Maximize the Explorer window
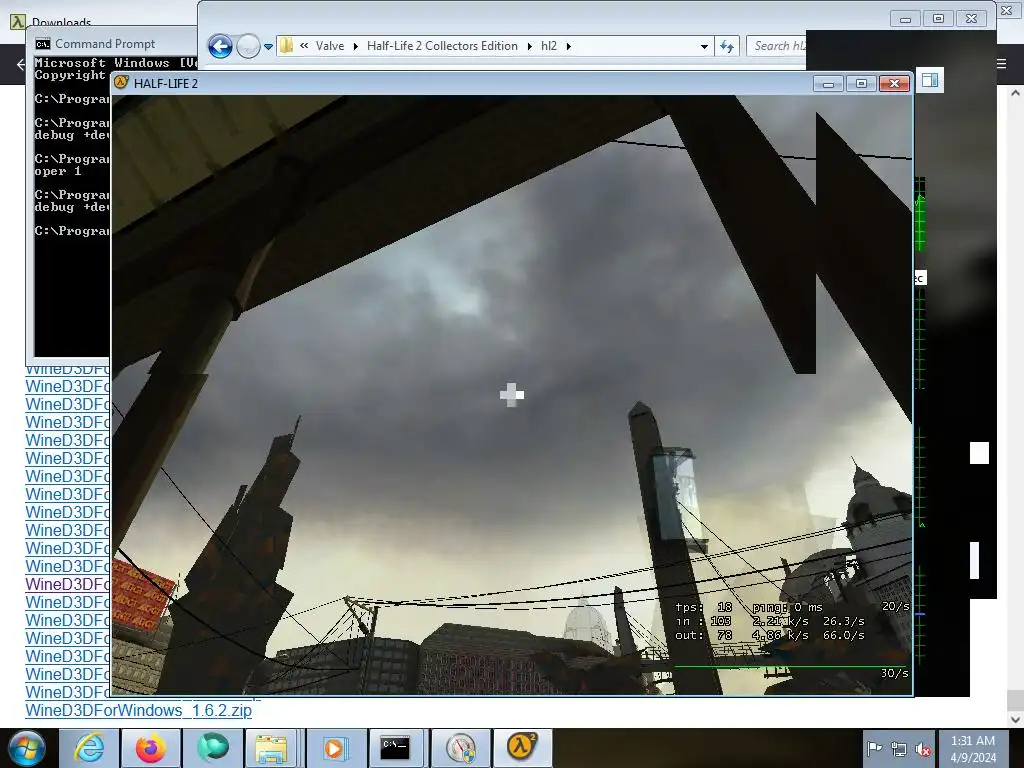The height and width of the screenshot is (768, 1024). (x=938, y=19)
